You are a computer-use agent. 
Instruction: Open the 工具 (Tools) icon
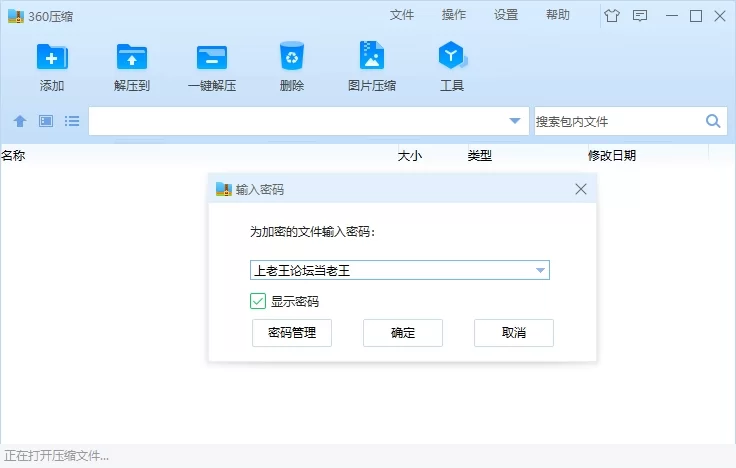point(452,57)
